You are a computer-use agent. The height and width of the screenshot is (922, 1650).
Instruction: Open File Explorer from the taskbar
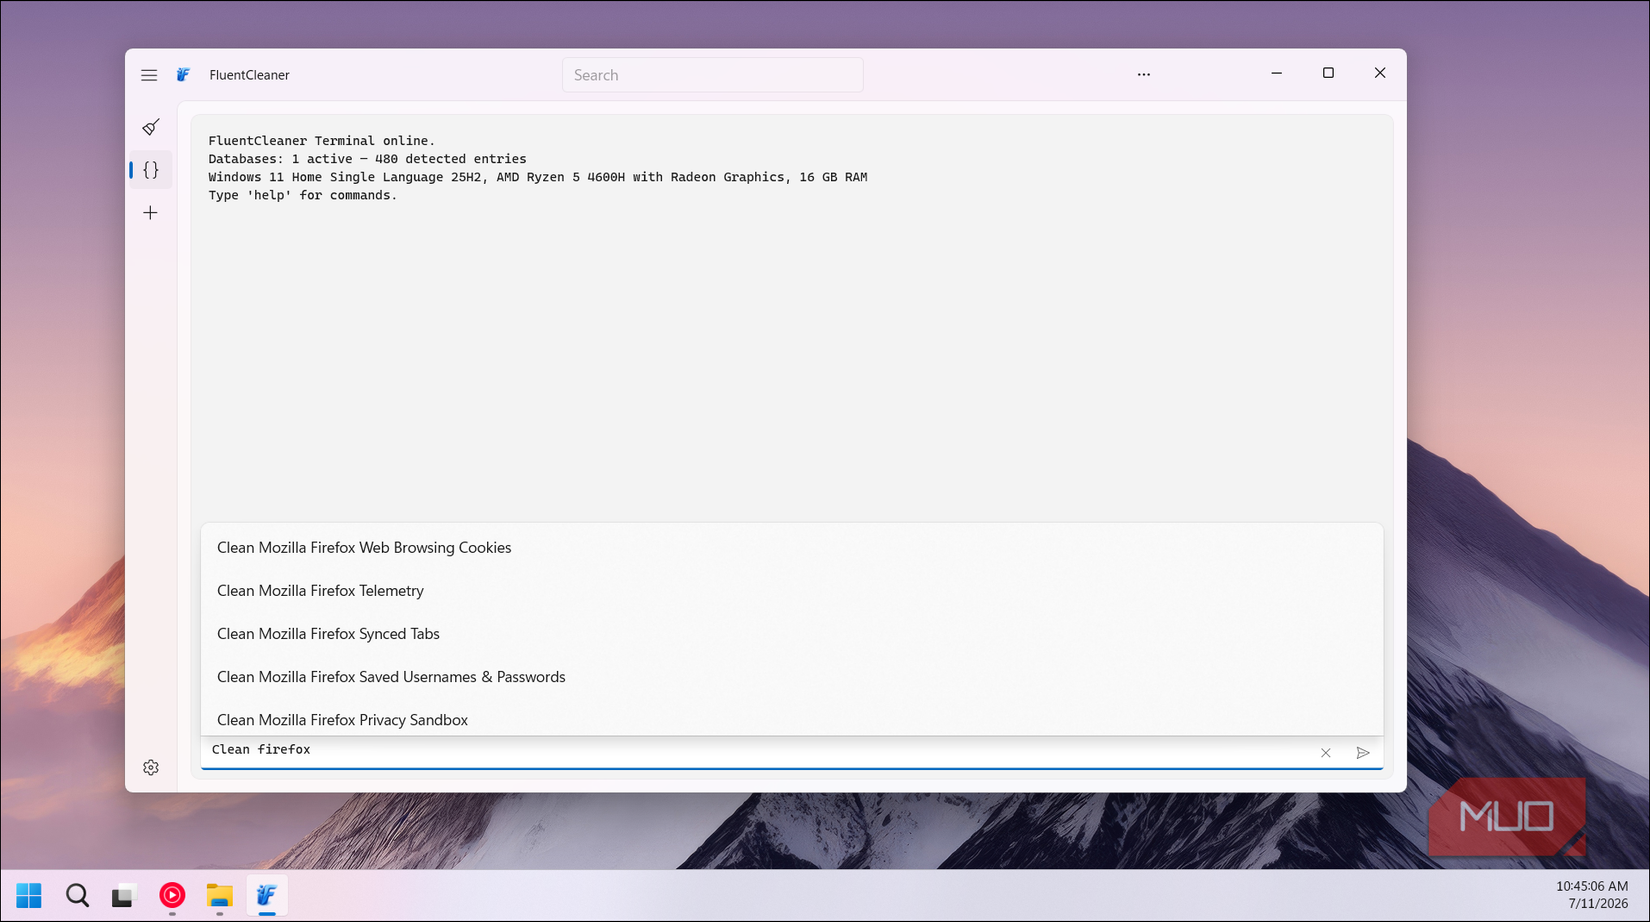pyautogui.click(x=219, y=895)
